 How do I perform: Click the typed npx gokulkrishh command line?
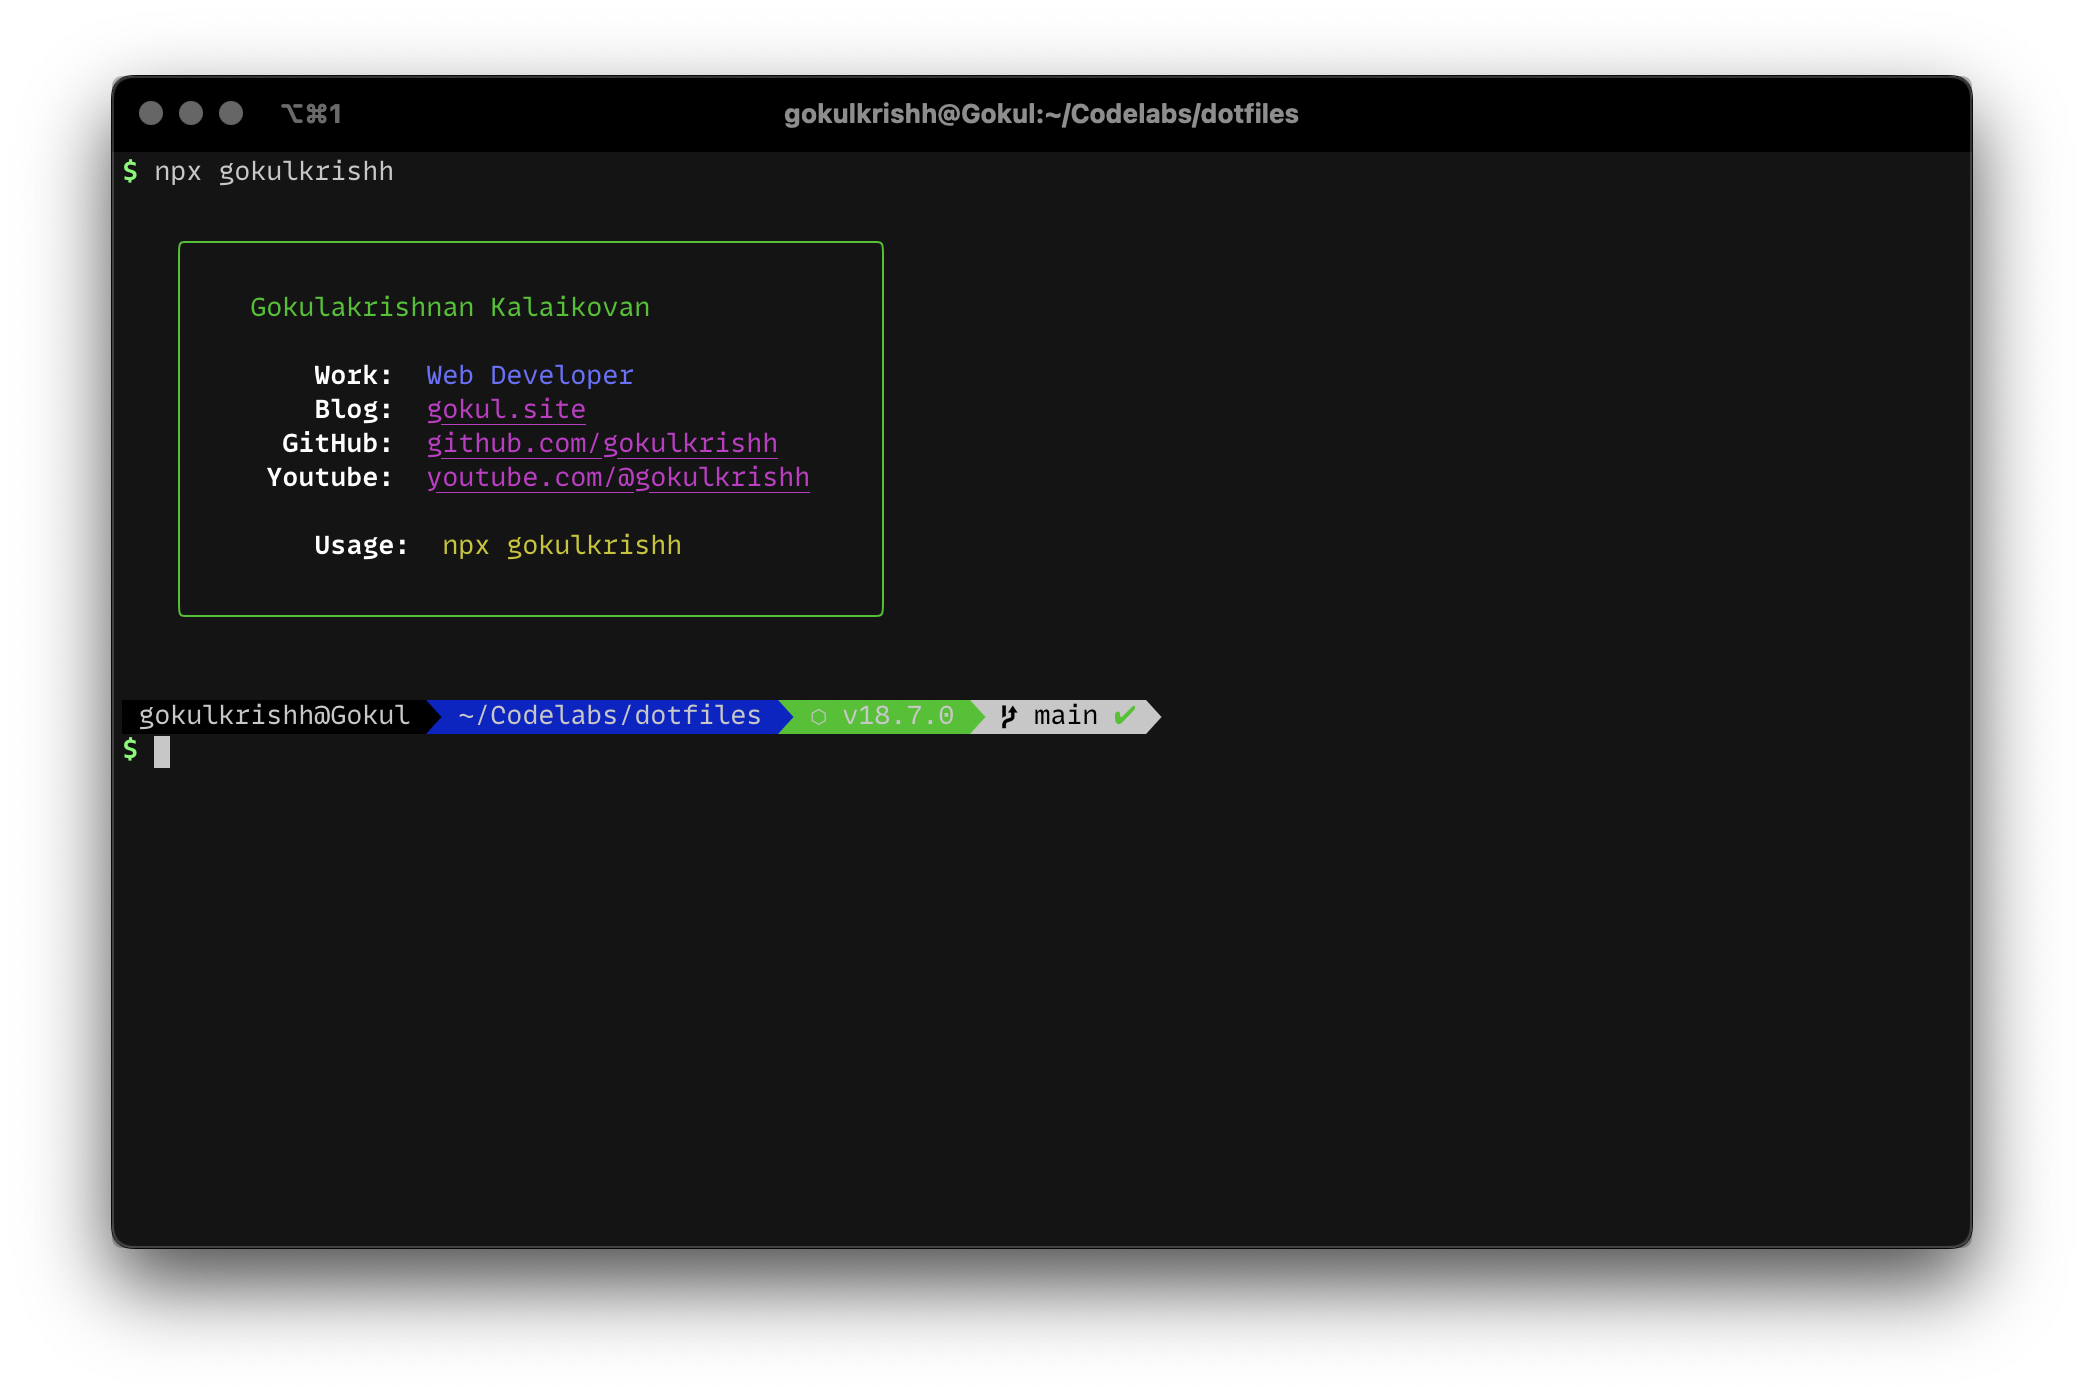coord(273,171)
